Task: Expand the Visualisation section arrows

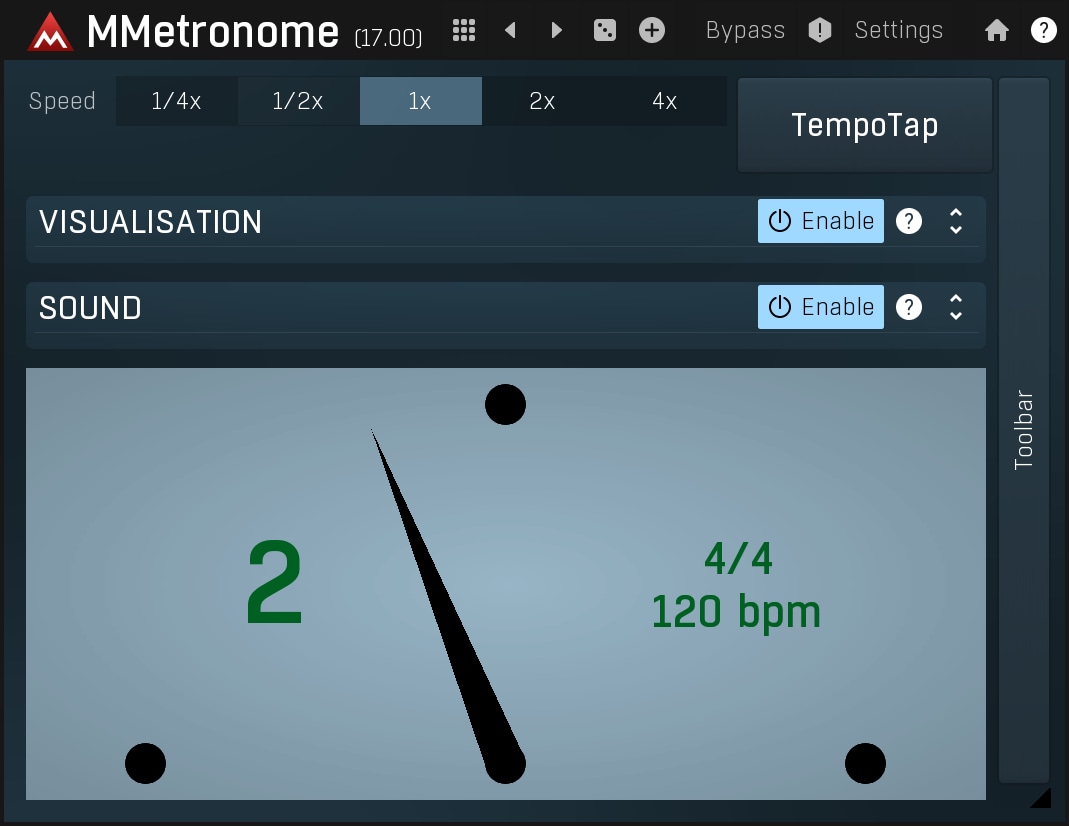Action: click(956, 221)
